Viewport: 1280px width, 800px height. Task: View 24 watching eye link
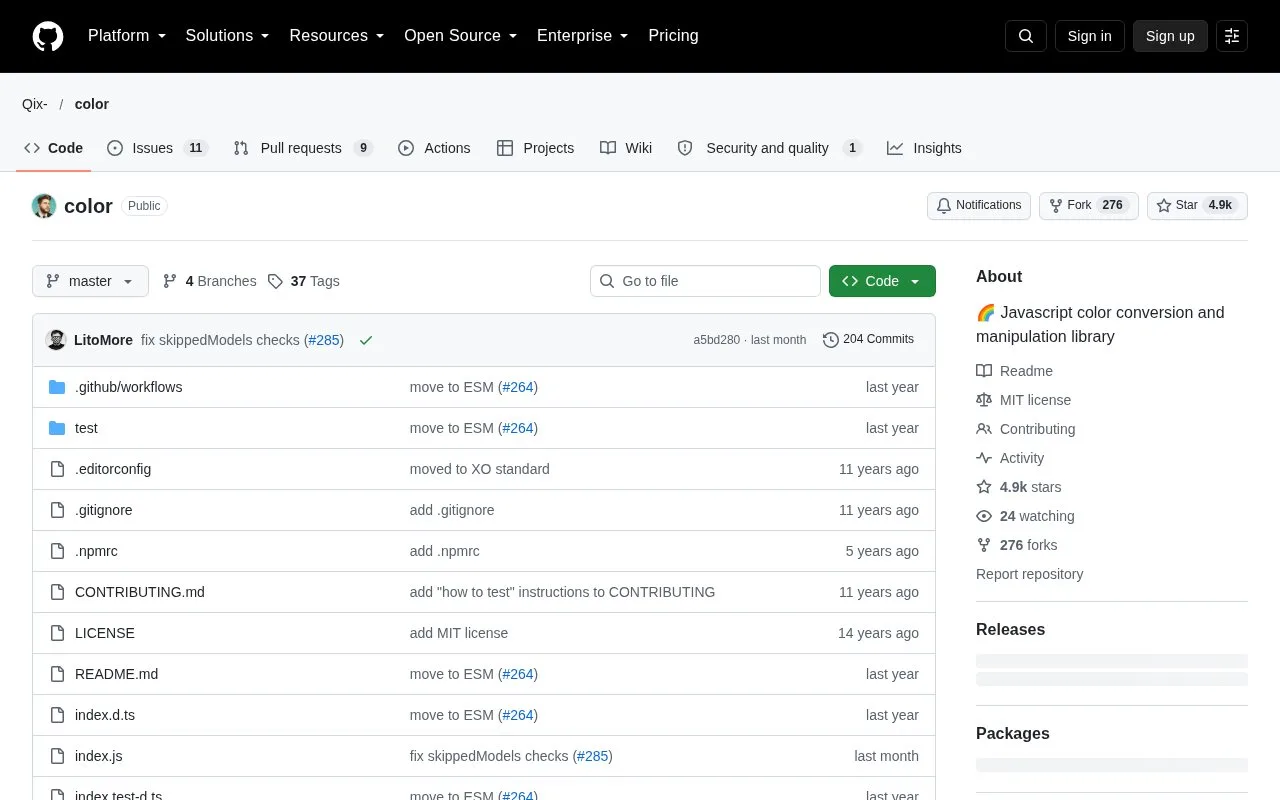click(x=1025, y=516)
